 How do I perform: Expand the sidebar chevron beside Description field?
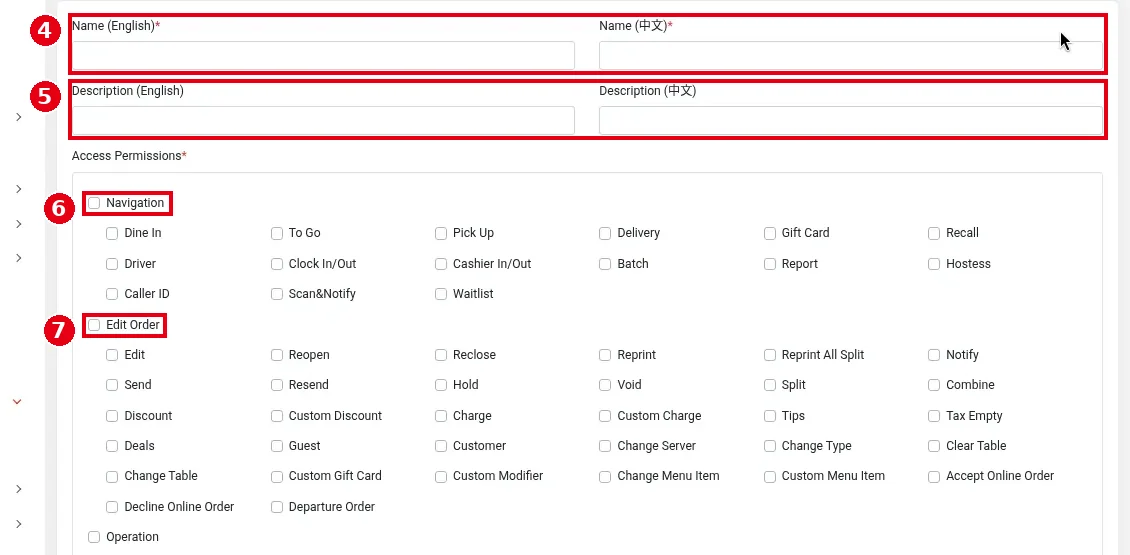tap(19, 117)
